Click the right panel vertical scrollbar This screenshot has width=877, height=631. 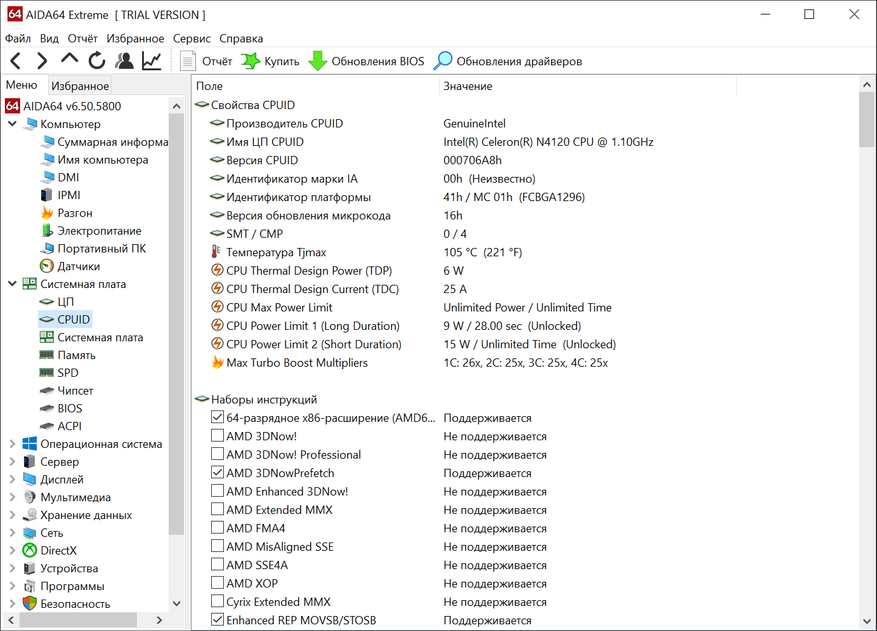[x=866, y=350]
